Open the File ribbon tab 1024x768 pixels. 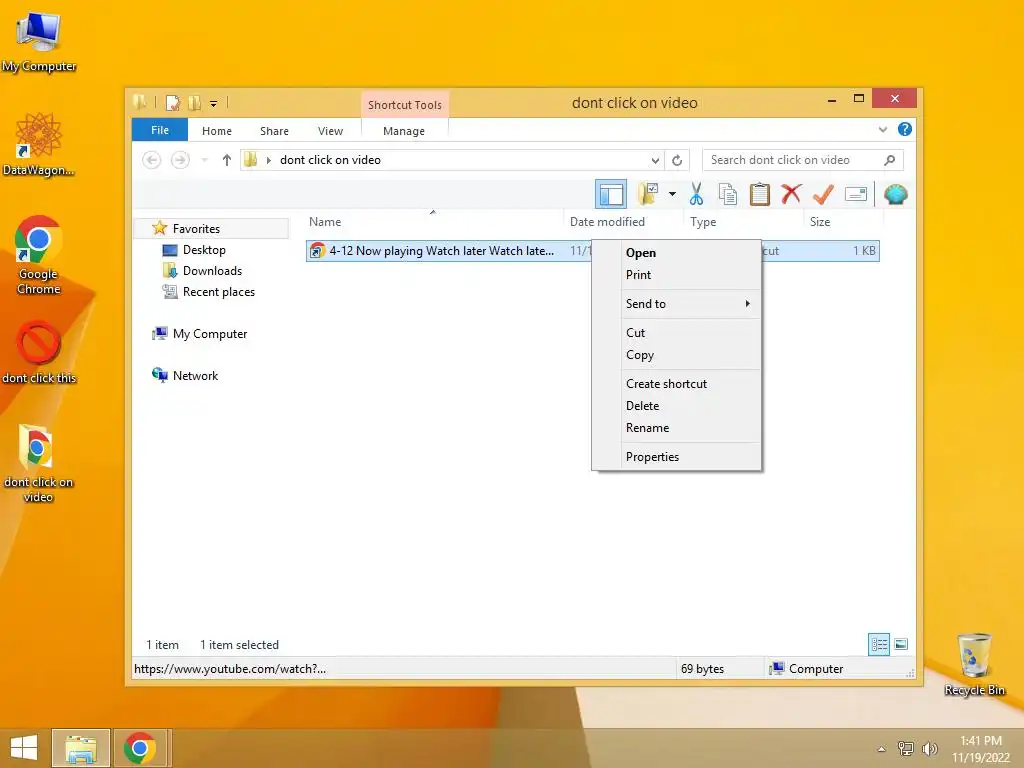tap(160, 130)
